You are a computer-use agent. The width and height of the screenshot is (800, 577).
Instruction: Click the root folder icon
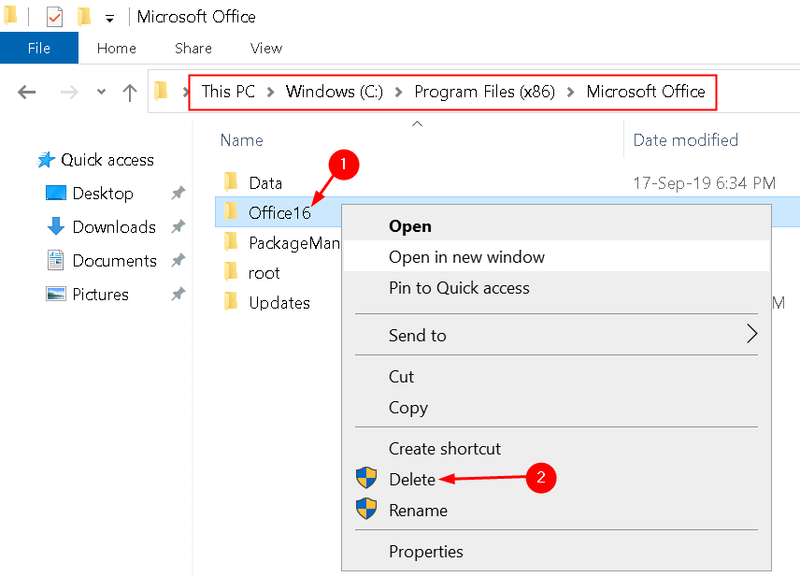pos(231,271)
